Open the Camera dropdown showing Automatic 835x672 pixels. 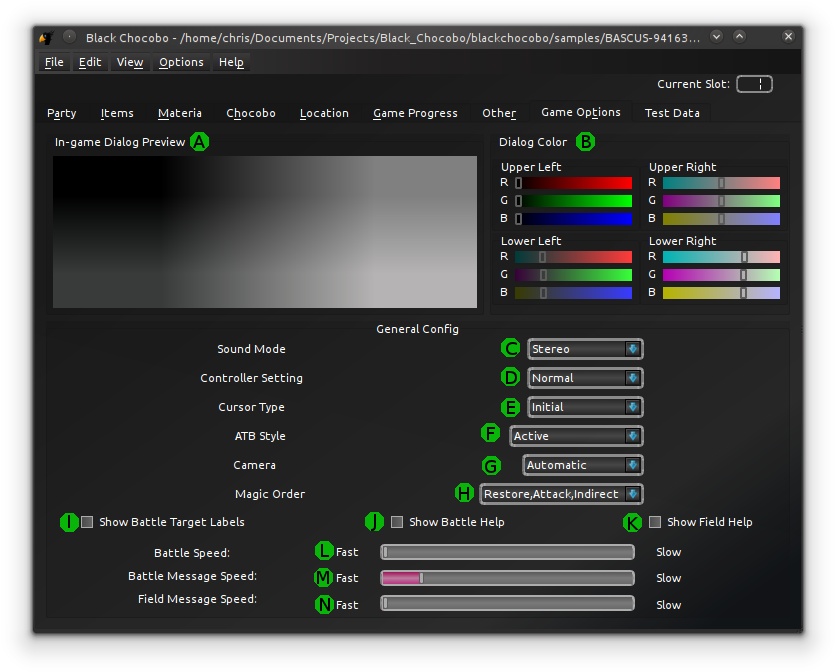(x=582, y=465)
